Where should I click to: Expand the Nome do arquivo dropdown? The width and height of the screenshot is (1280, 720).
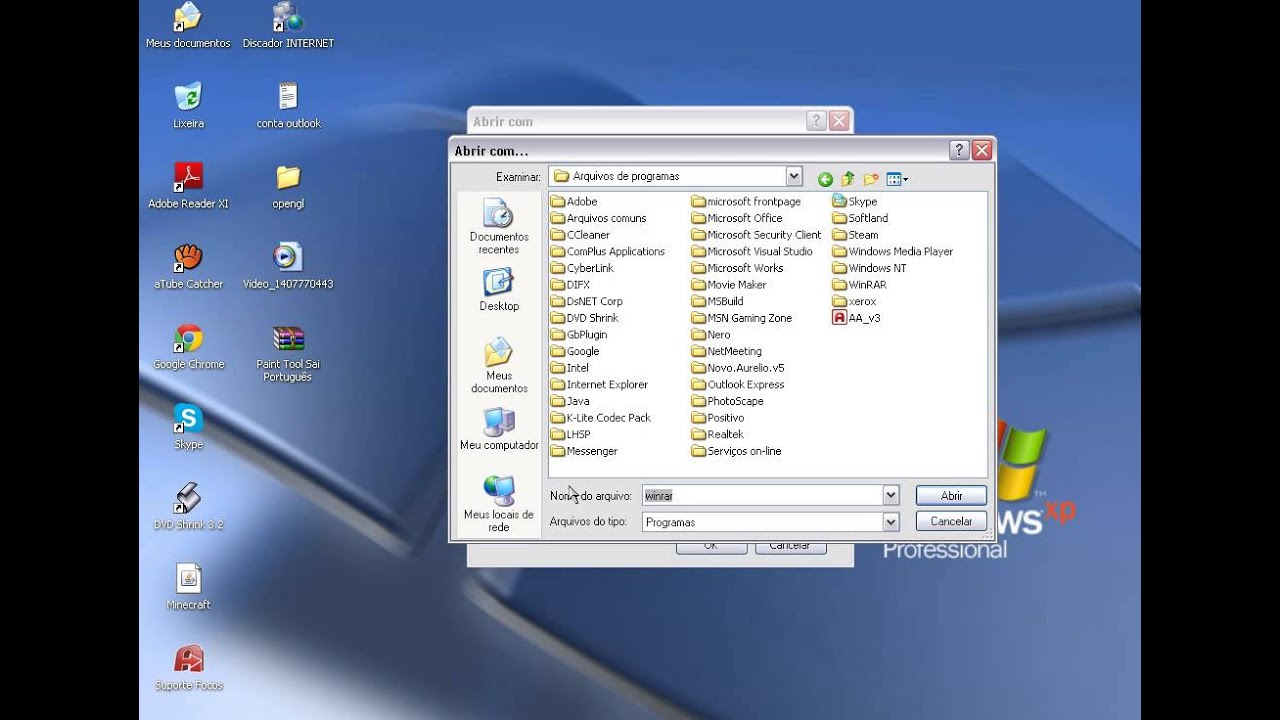(890, 495)
